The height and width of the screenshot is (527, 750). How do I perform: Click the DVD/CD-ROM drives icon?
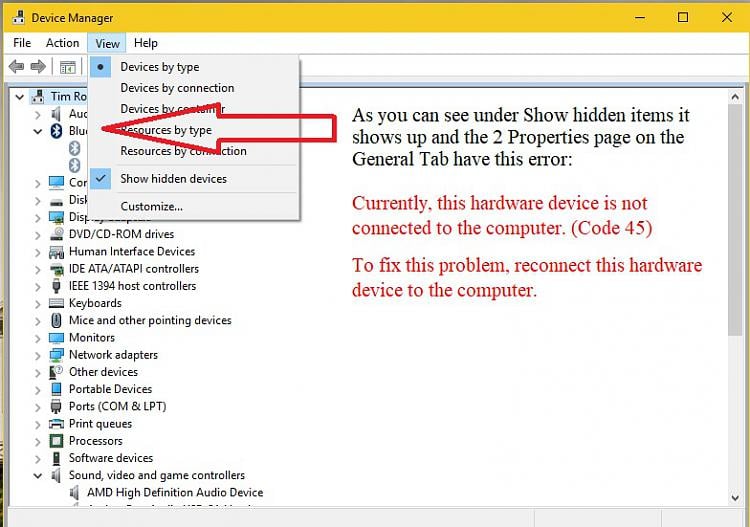point(56,234)
